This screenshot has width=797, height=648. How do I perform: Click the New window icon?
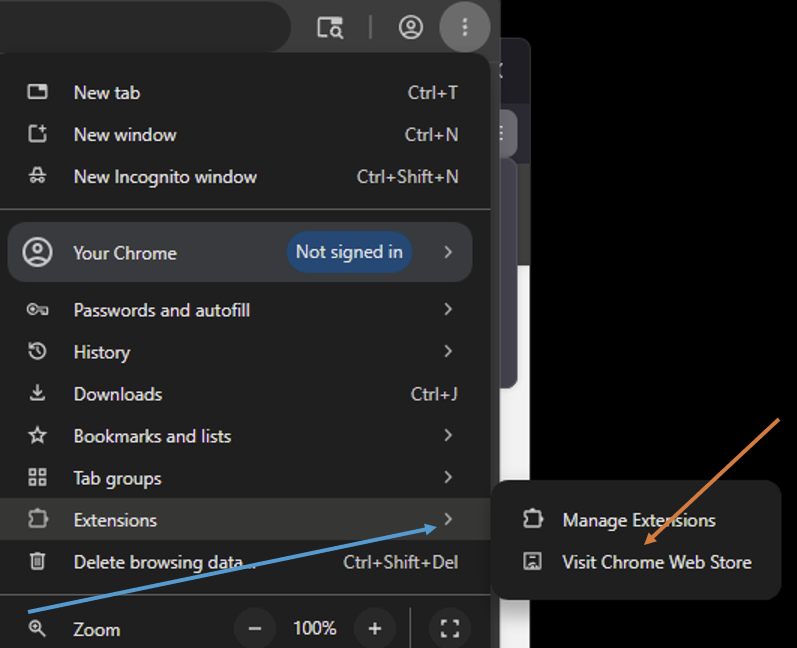tap(37, 134)
